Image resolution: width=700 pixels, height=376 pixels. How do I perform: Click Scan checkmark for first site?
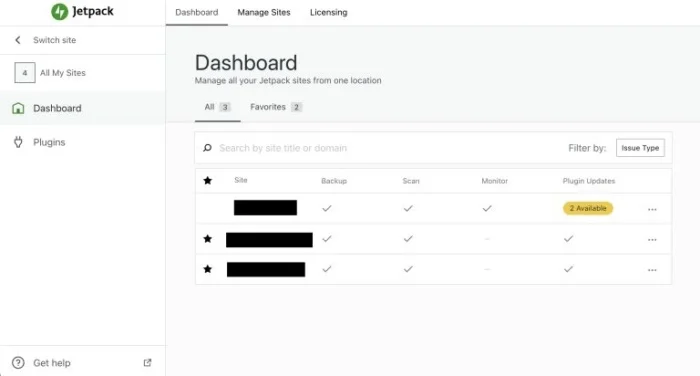point(408,209)
